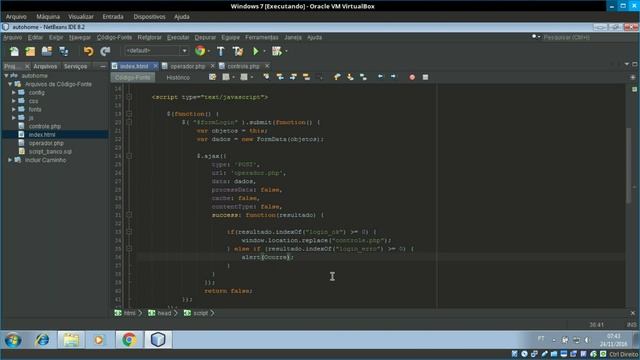
Task: Run project with green play icon
Action: coord(256,51)
